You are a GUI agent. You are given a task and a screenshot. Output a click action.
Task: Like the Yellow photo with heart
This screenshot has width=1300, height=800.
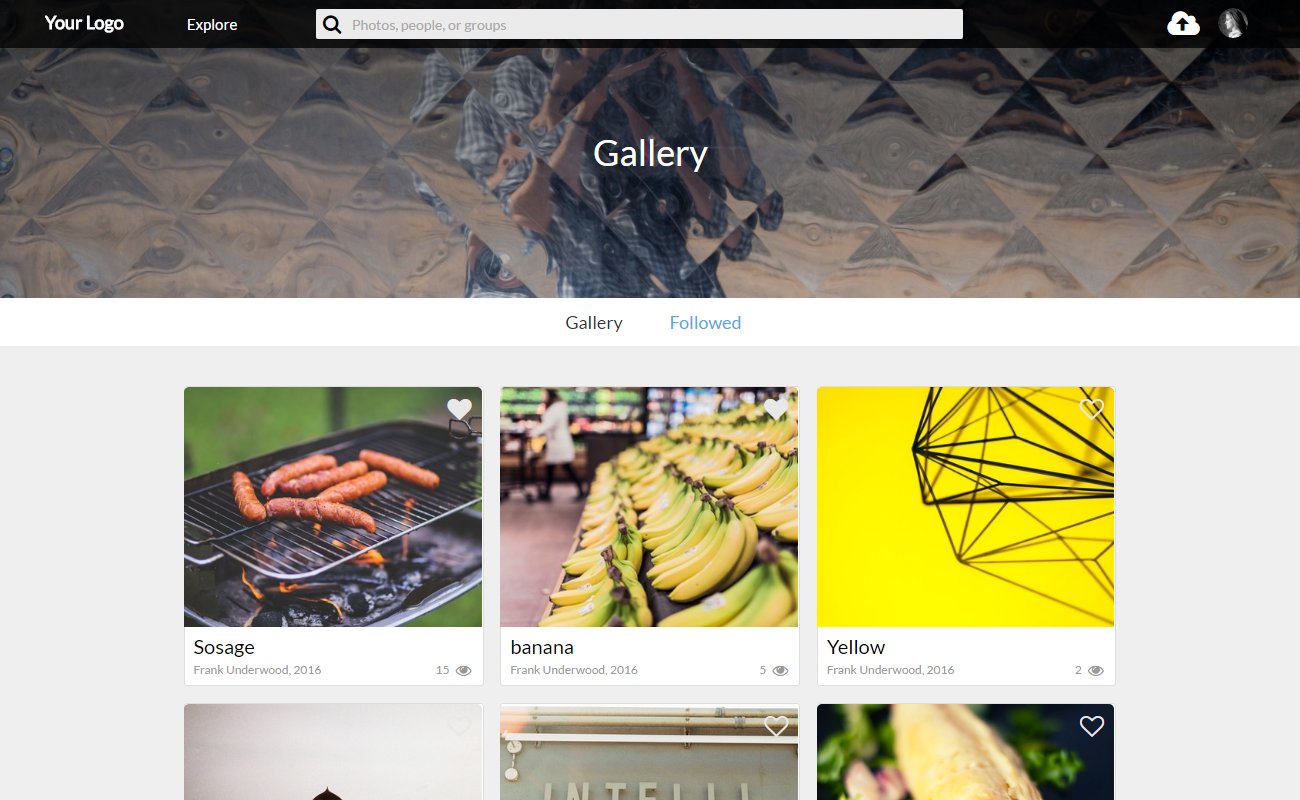point(1092,409)
